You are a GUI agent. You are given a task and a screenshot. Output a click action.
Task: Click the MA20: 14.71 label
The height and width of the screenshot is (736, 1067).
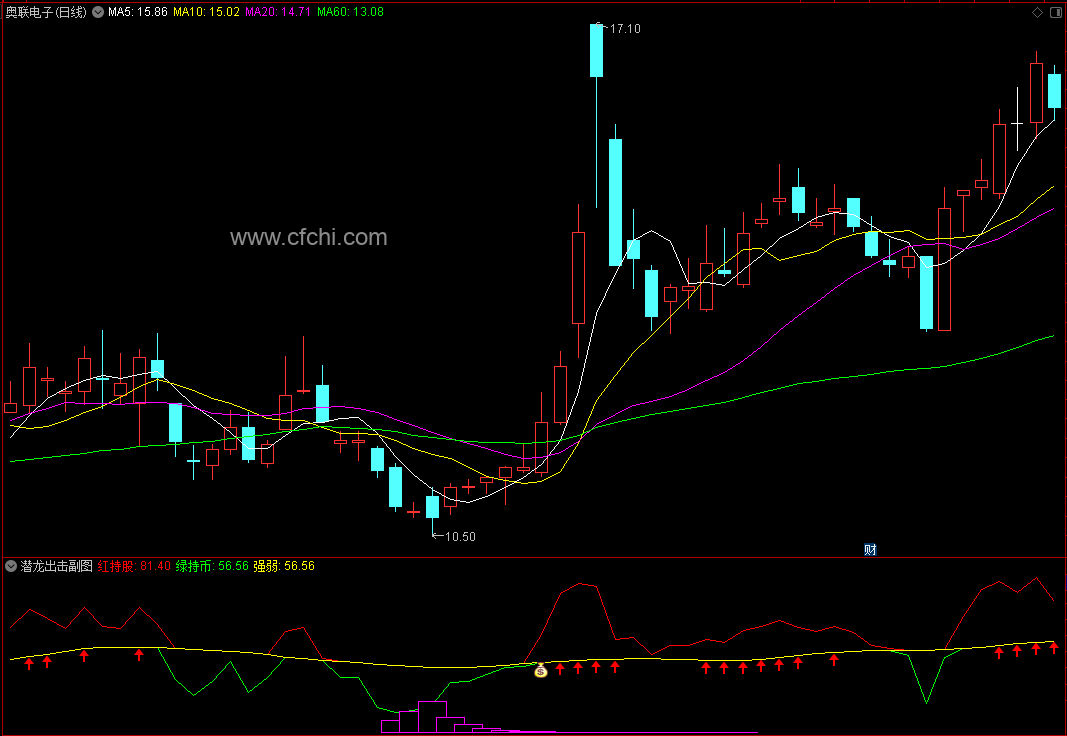pyautogui.click(x=278, y=12)
